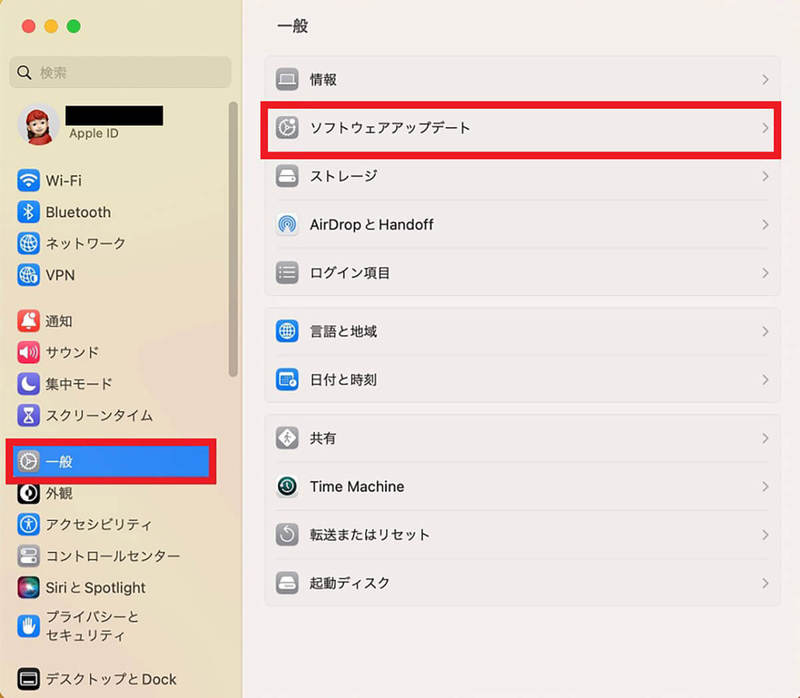Image resolution: width=800 pixels, height=698 pixels.
Task: Click the デスクトップと Dock icon
Action: pyautogui.click(x=29, y=679)
